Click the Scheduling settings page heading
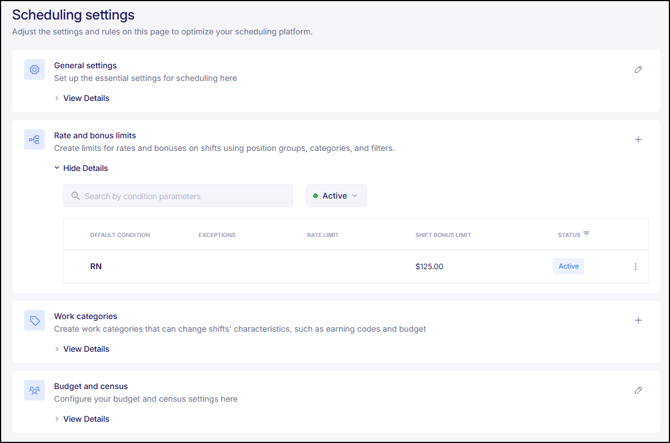 73,15
